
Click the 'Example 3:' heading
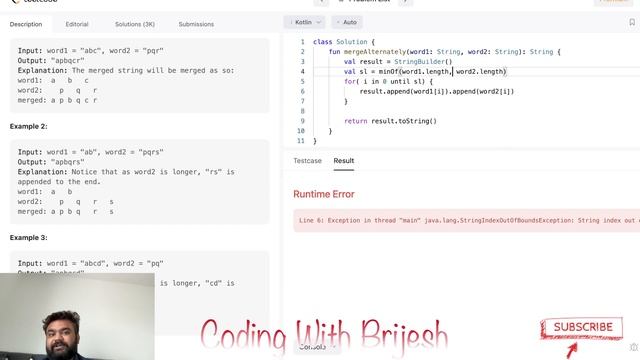29,238
